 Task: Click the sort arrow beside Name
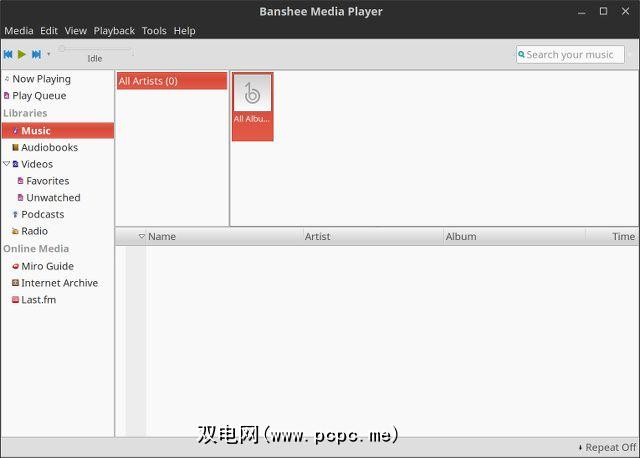[x=142, y=236]
